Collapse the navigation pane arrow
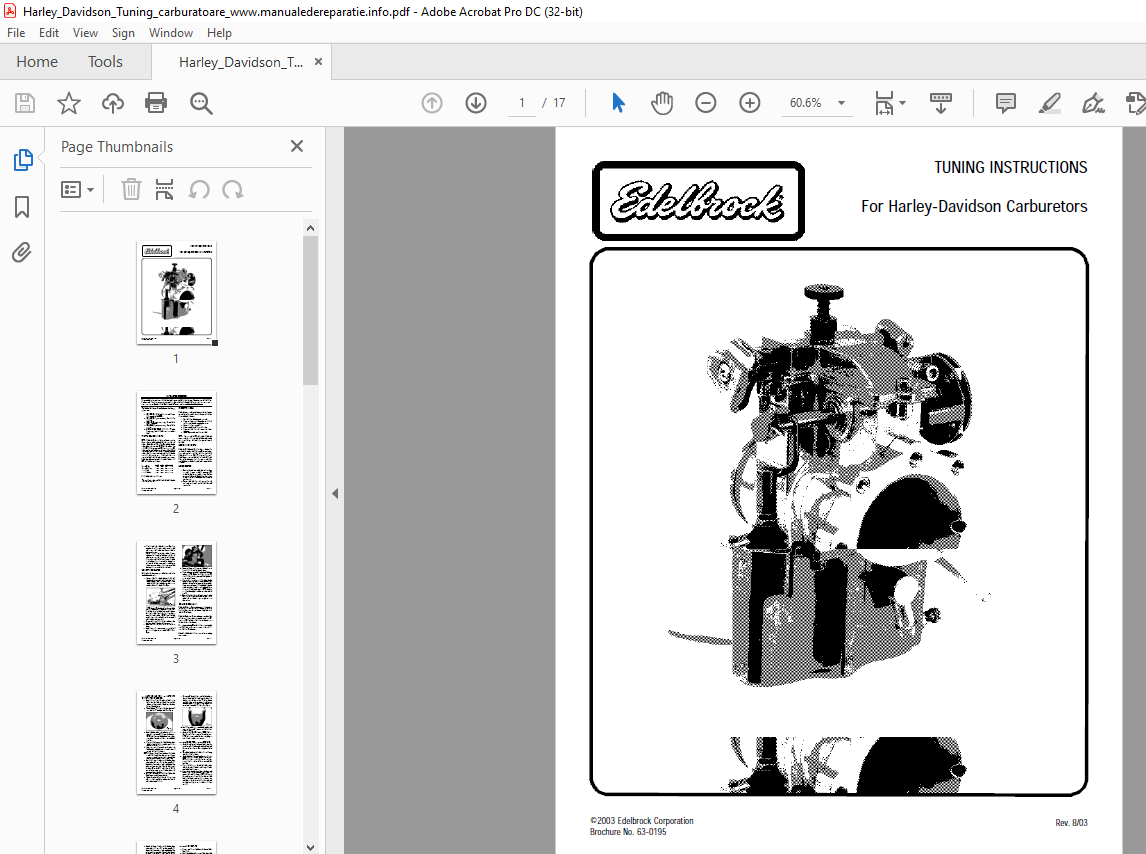1146x854 pixels. 335,494
